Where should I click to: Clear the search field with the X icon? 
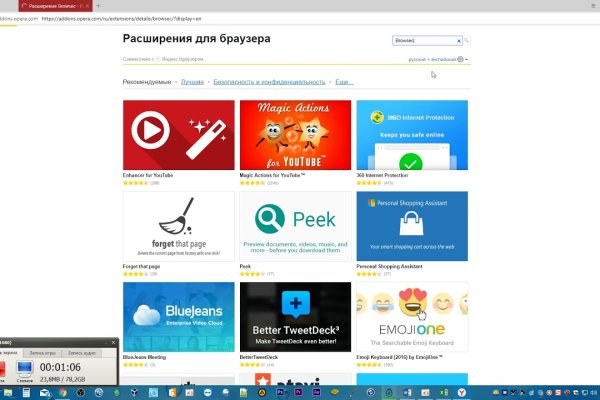point(459,41)
